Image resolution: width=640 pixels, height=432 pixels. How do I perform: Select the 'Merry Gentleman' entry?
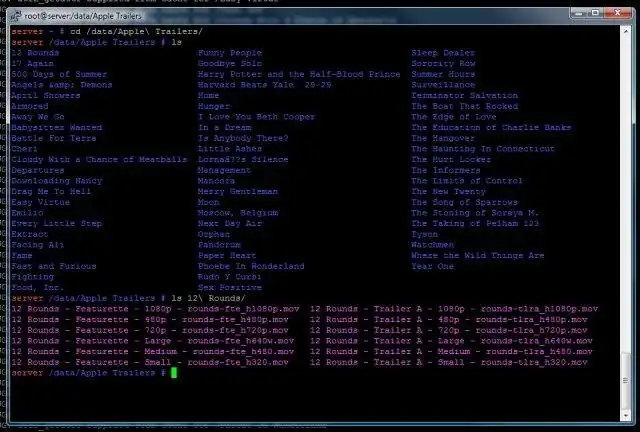pos(238,191)
